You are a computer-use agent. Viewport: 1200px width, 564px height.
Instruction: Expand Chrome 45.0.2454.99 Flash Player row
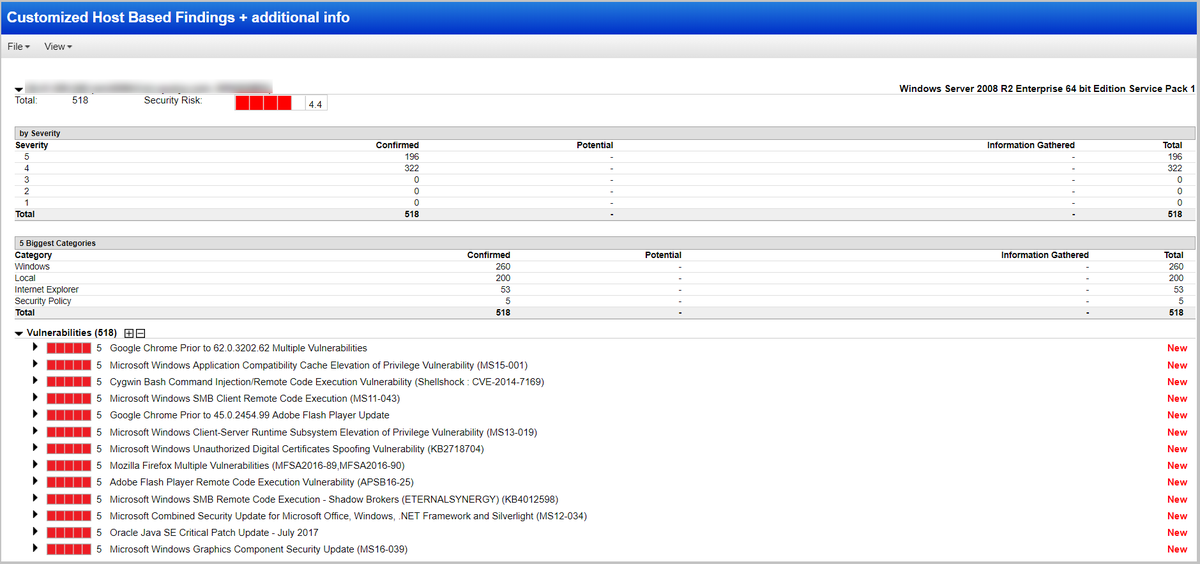click(36, 415)
